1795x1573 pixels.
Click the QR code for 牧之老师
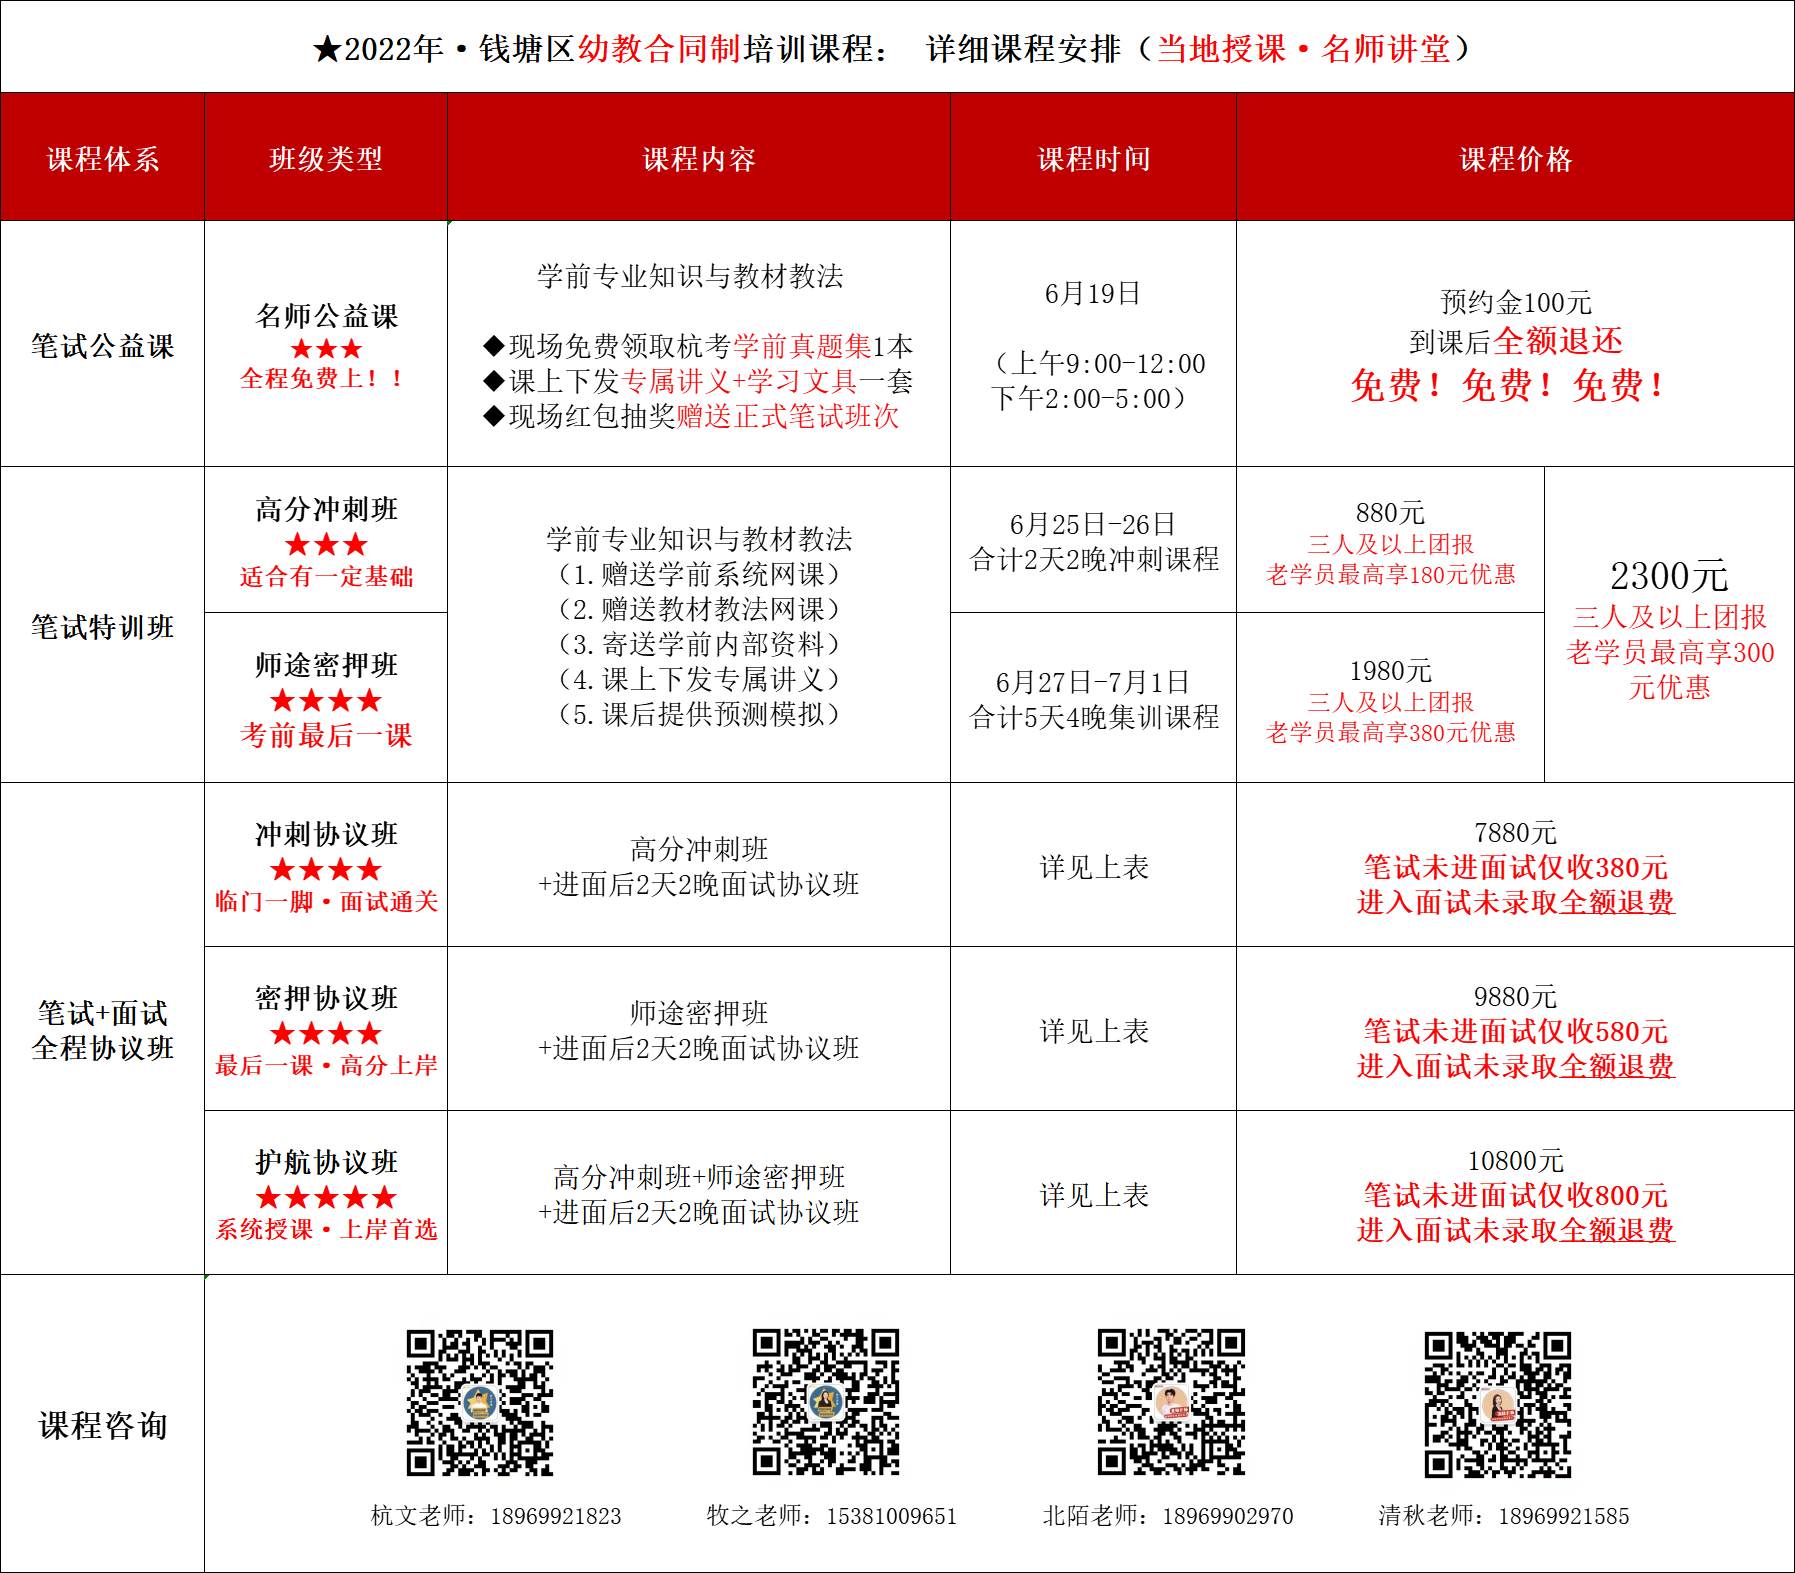[x=826, y=1402]
